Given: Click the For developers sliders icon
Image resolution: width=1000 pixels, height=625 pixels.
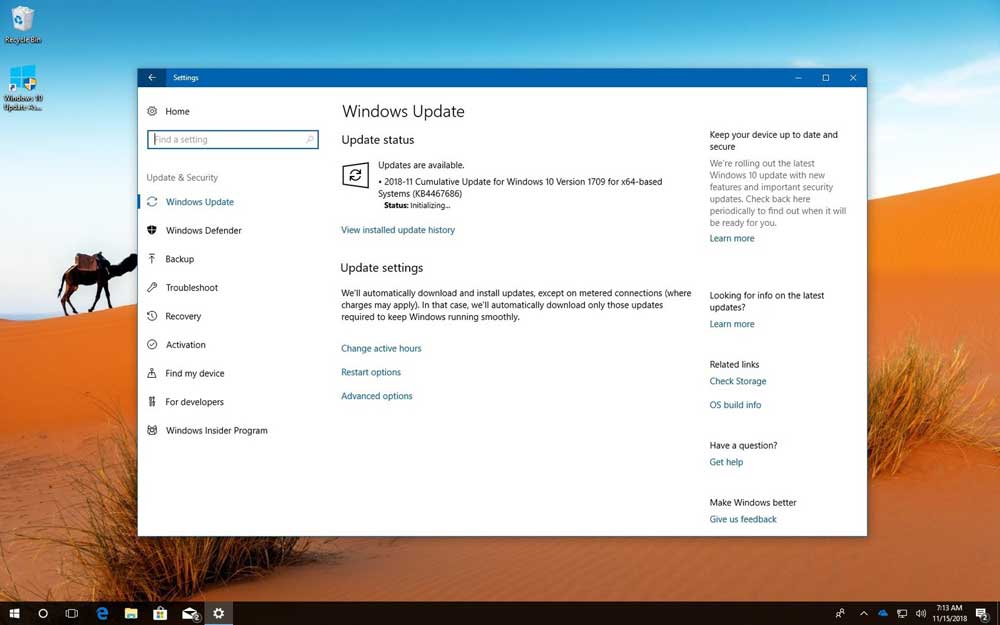Looking at the screenshot, I should [x=152, y=402].
